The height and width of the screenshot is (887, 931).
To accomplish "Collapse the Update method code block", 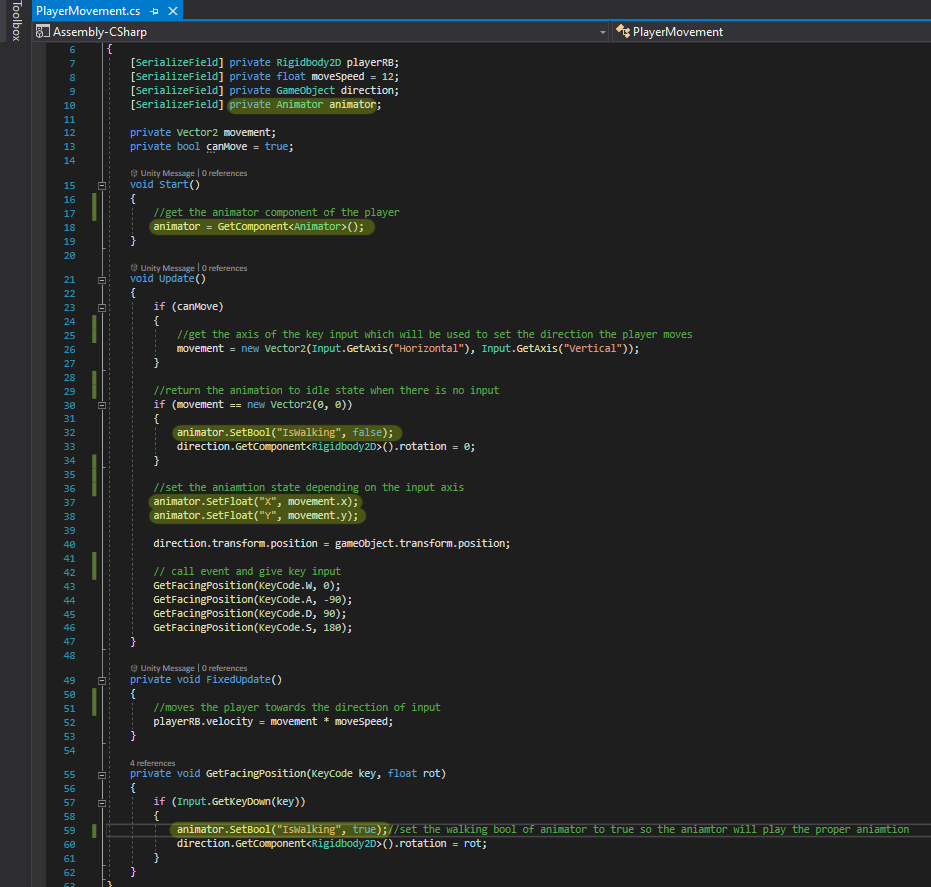I will pyautogui.click(x=102, y=280).
